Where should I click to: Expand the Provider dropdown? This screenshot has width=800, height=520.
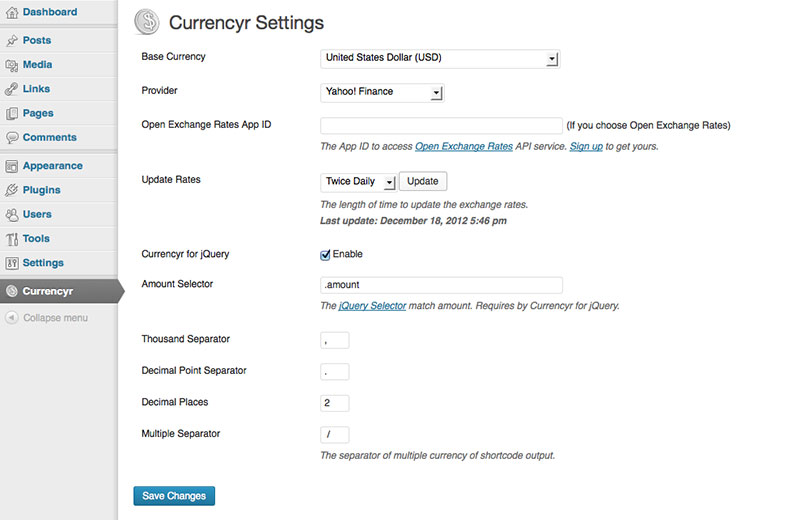click(382, 92)
